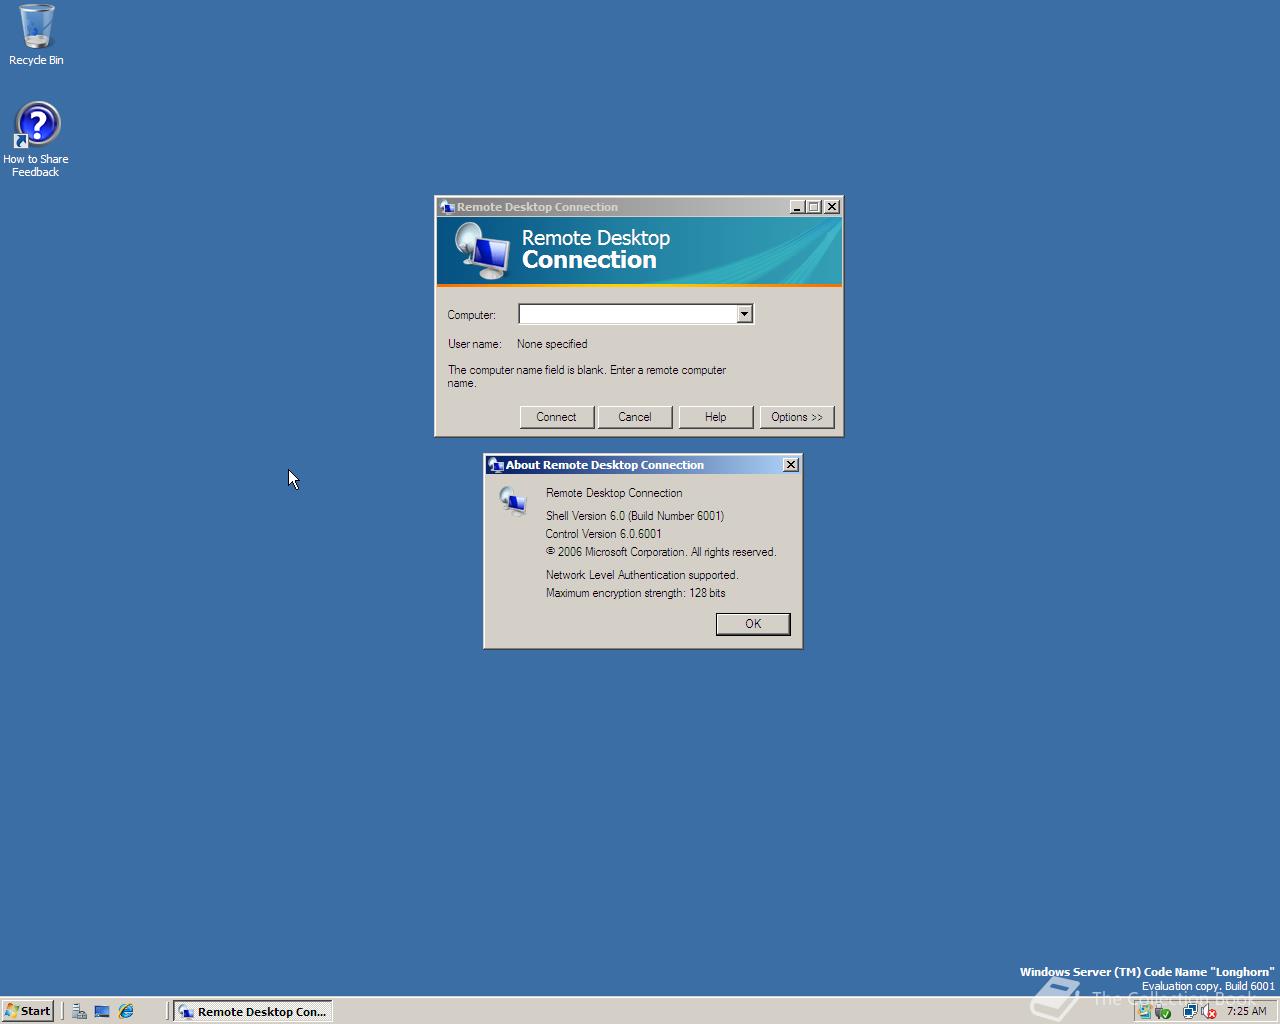Screen dimensions: 1280x1024
Task: Click Remote Desktop Con... taskbar button
Action: pos(253,1011)
